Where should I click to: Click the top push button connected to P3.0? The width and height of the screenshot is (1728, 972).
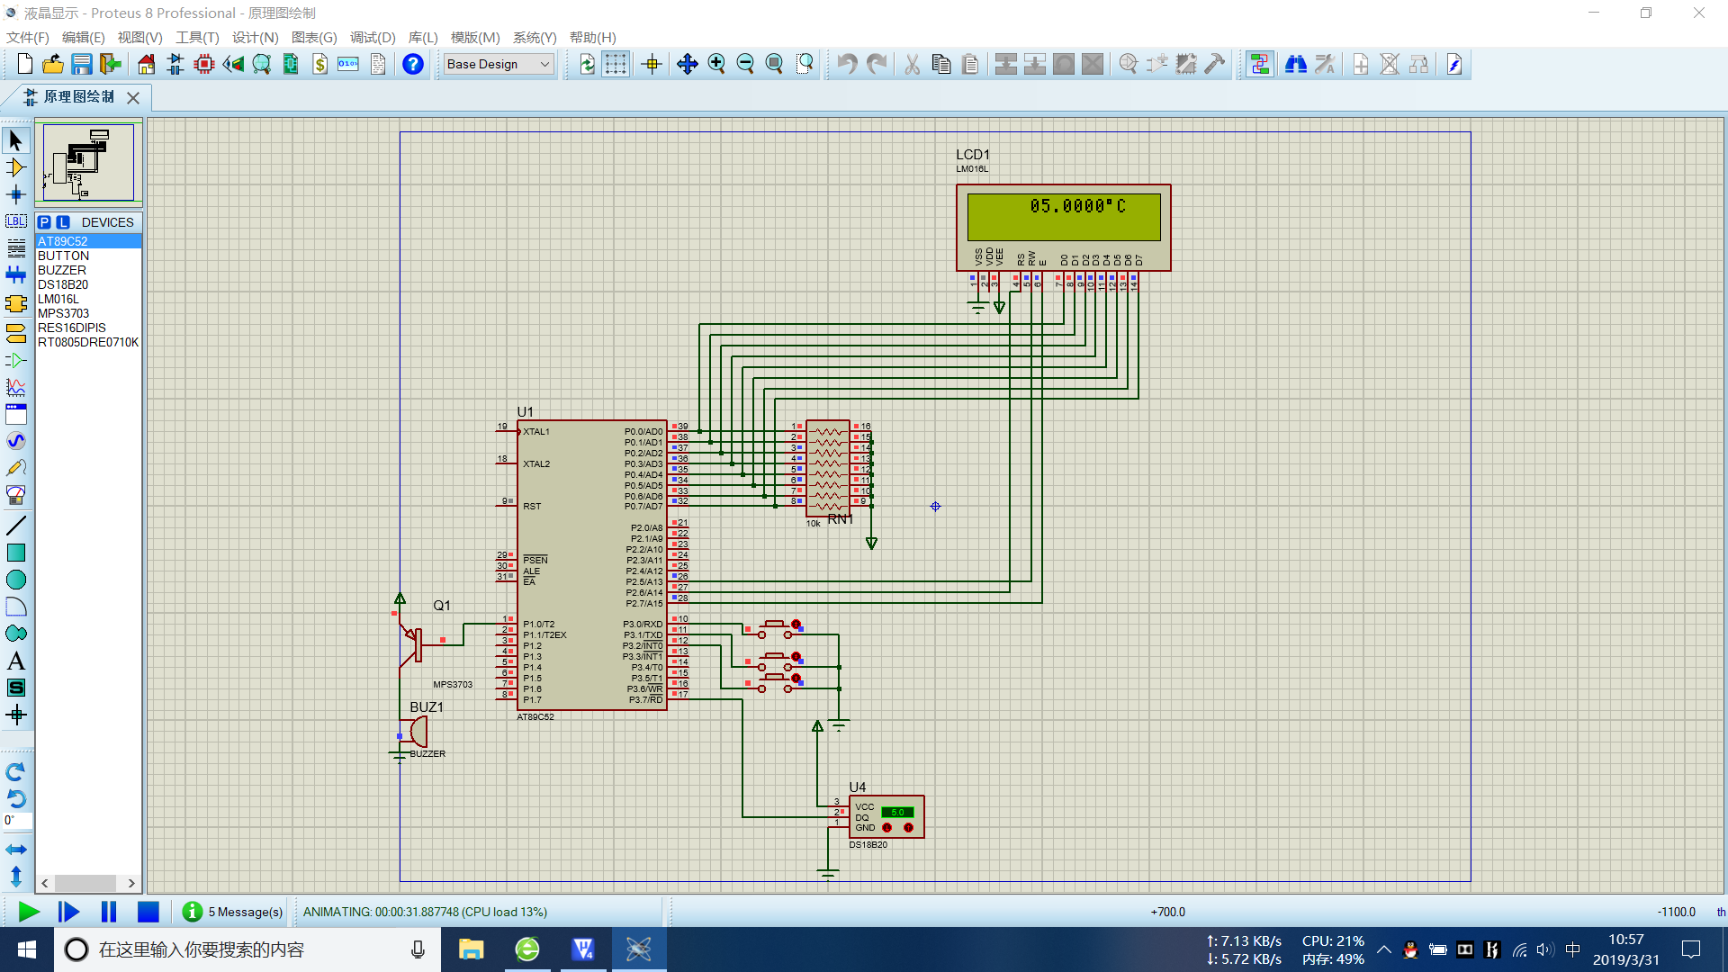(774, 627)
